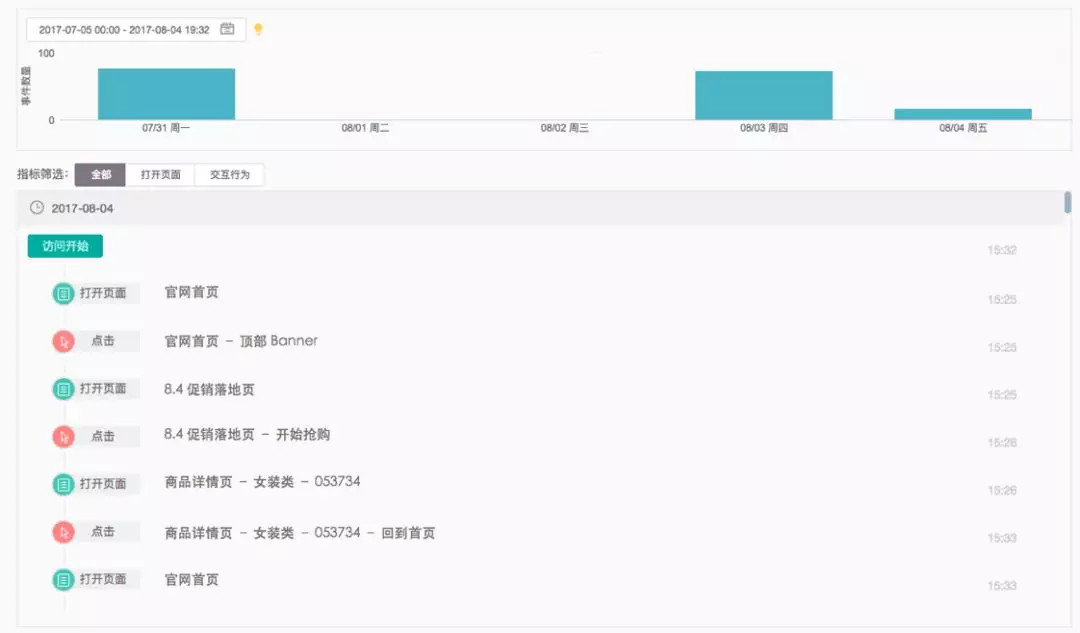Toggle the 交互行为 metric filter
Viewport: 1080px width, 633px height.
tap(230, 174)
